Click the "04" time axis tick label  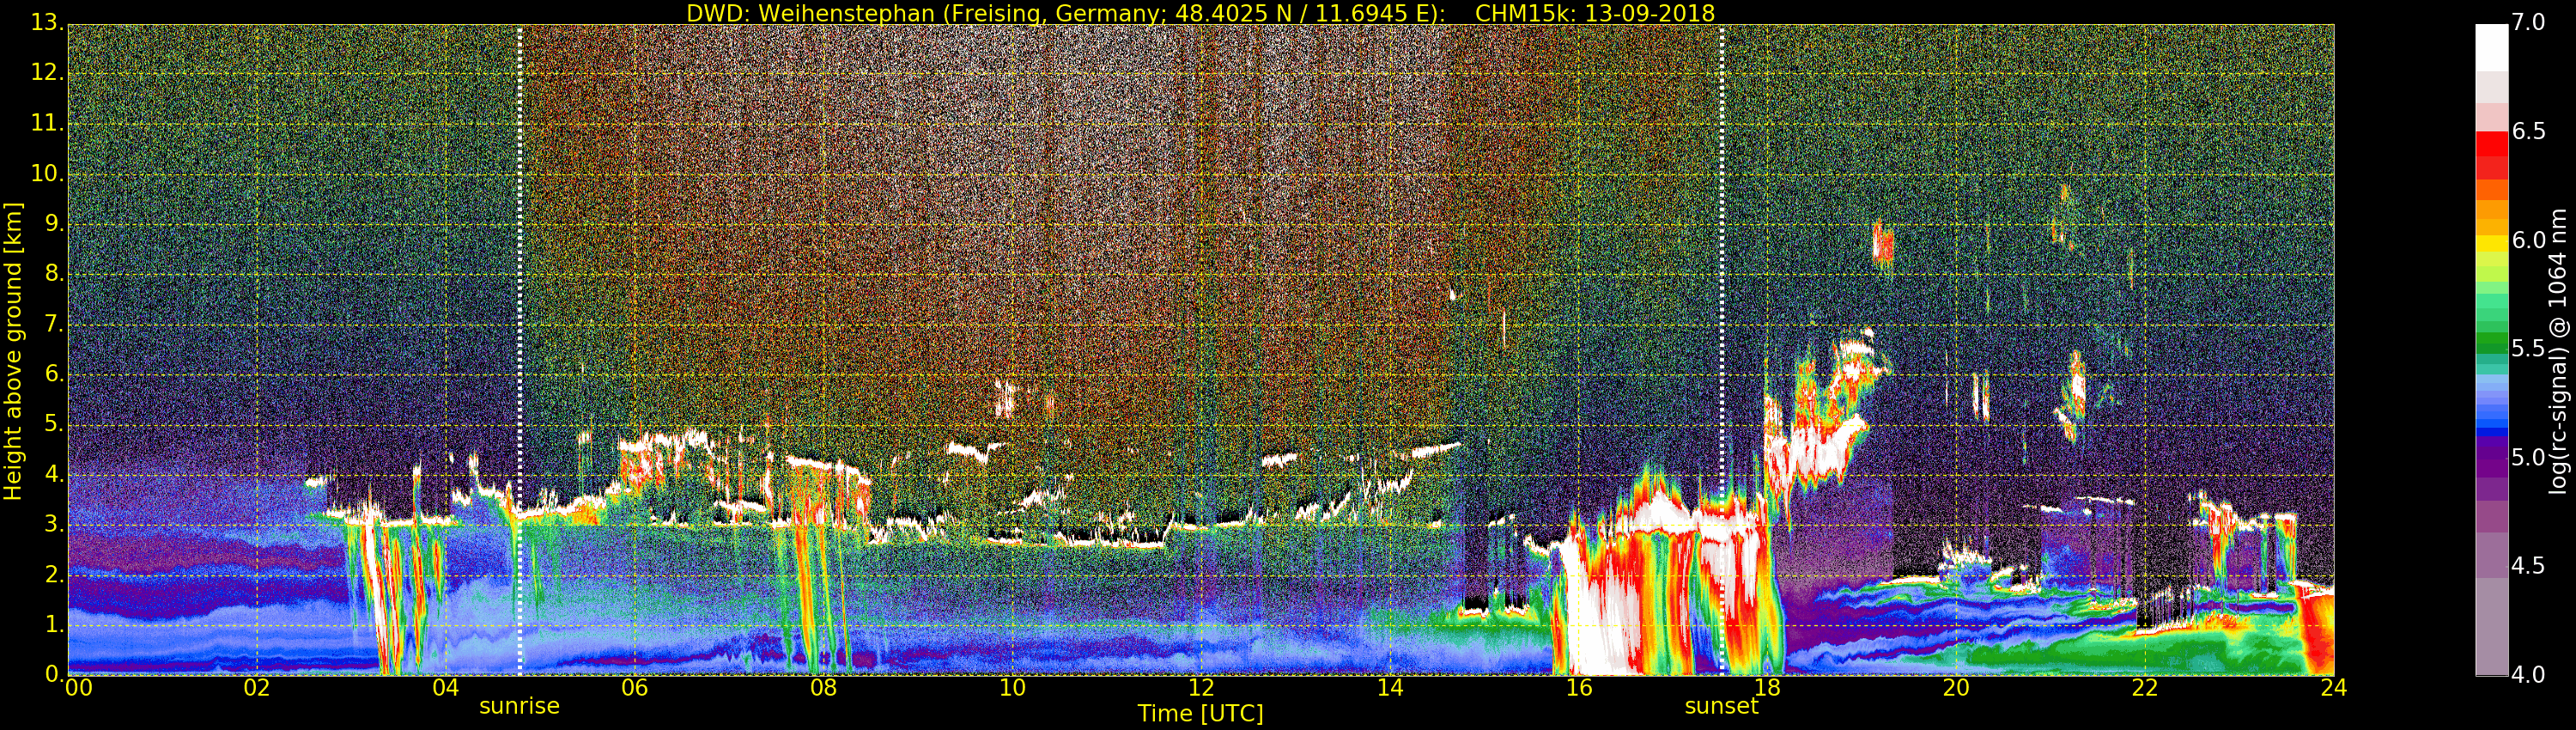tap(446, 688)
